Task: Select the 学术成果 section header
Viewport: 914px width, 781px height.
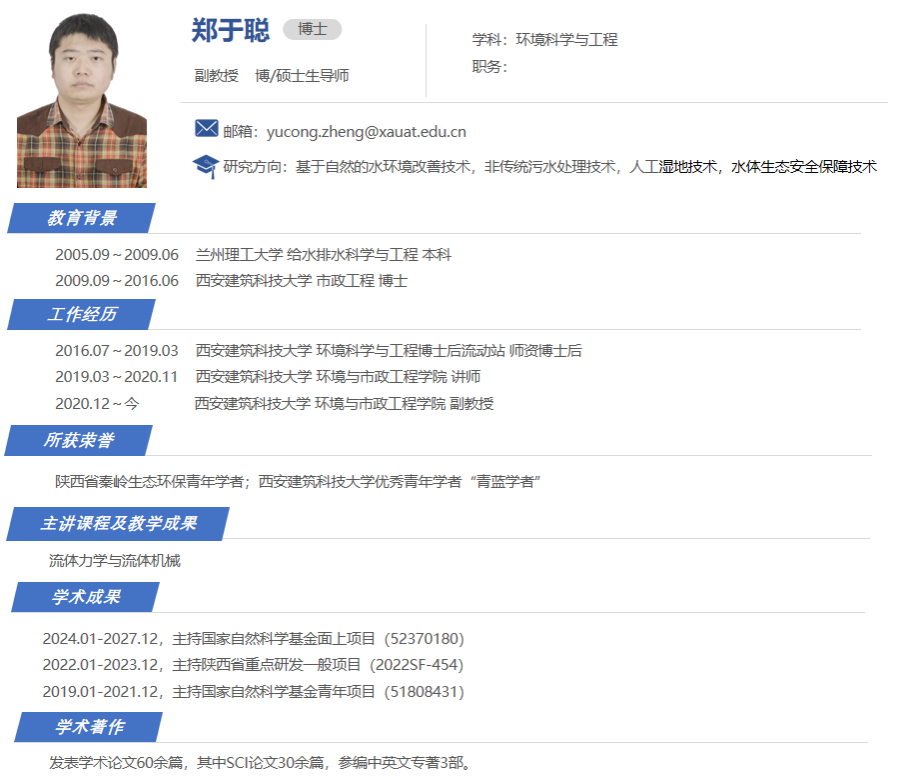Action: pyautogui.click(x=86, y=597)
